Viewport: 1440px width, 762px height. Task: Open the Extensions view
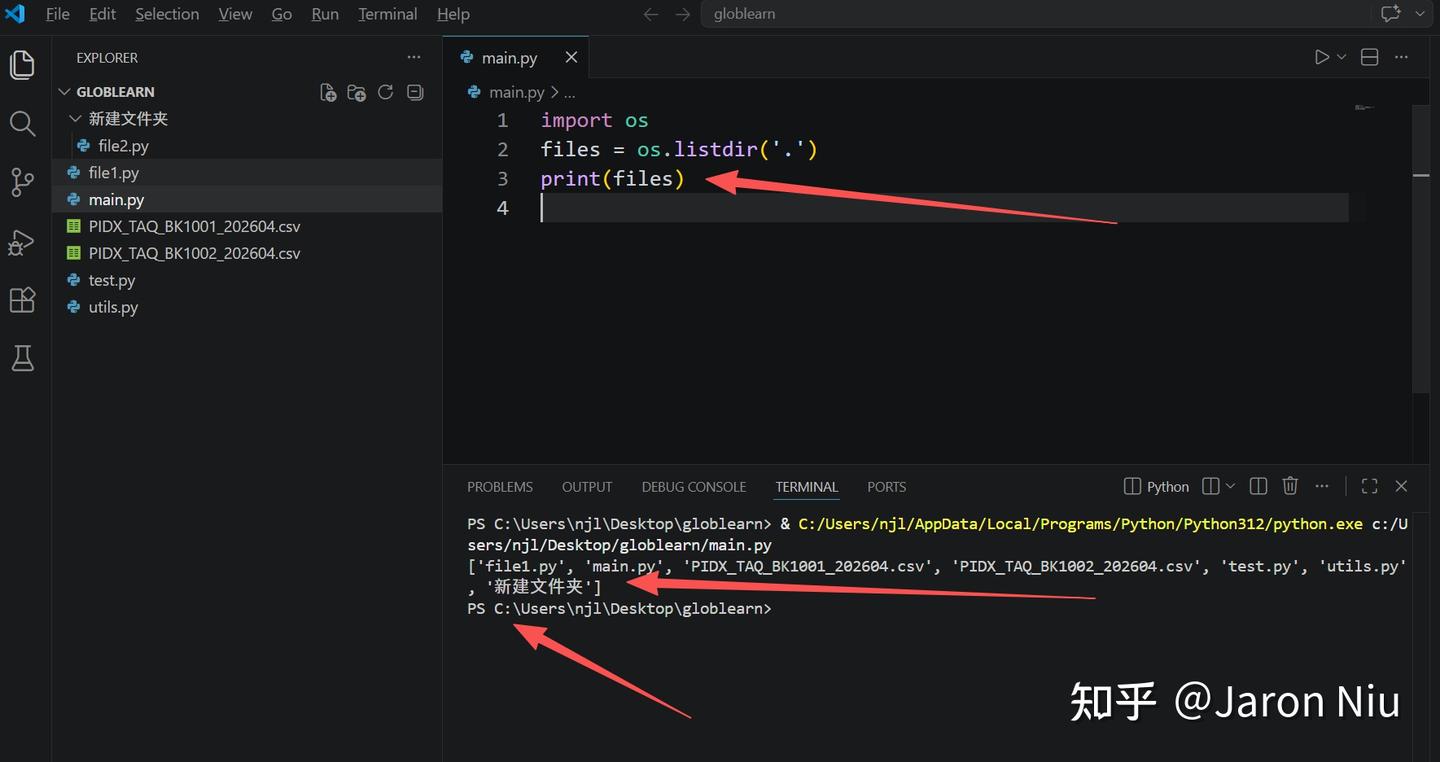click(x=22, y=300)
